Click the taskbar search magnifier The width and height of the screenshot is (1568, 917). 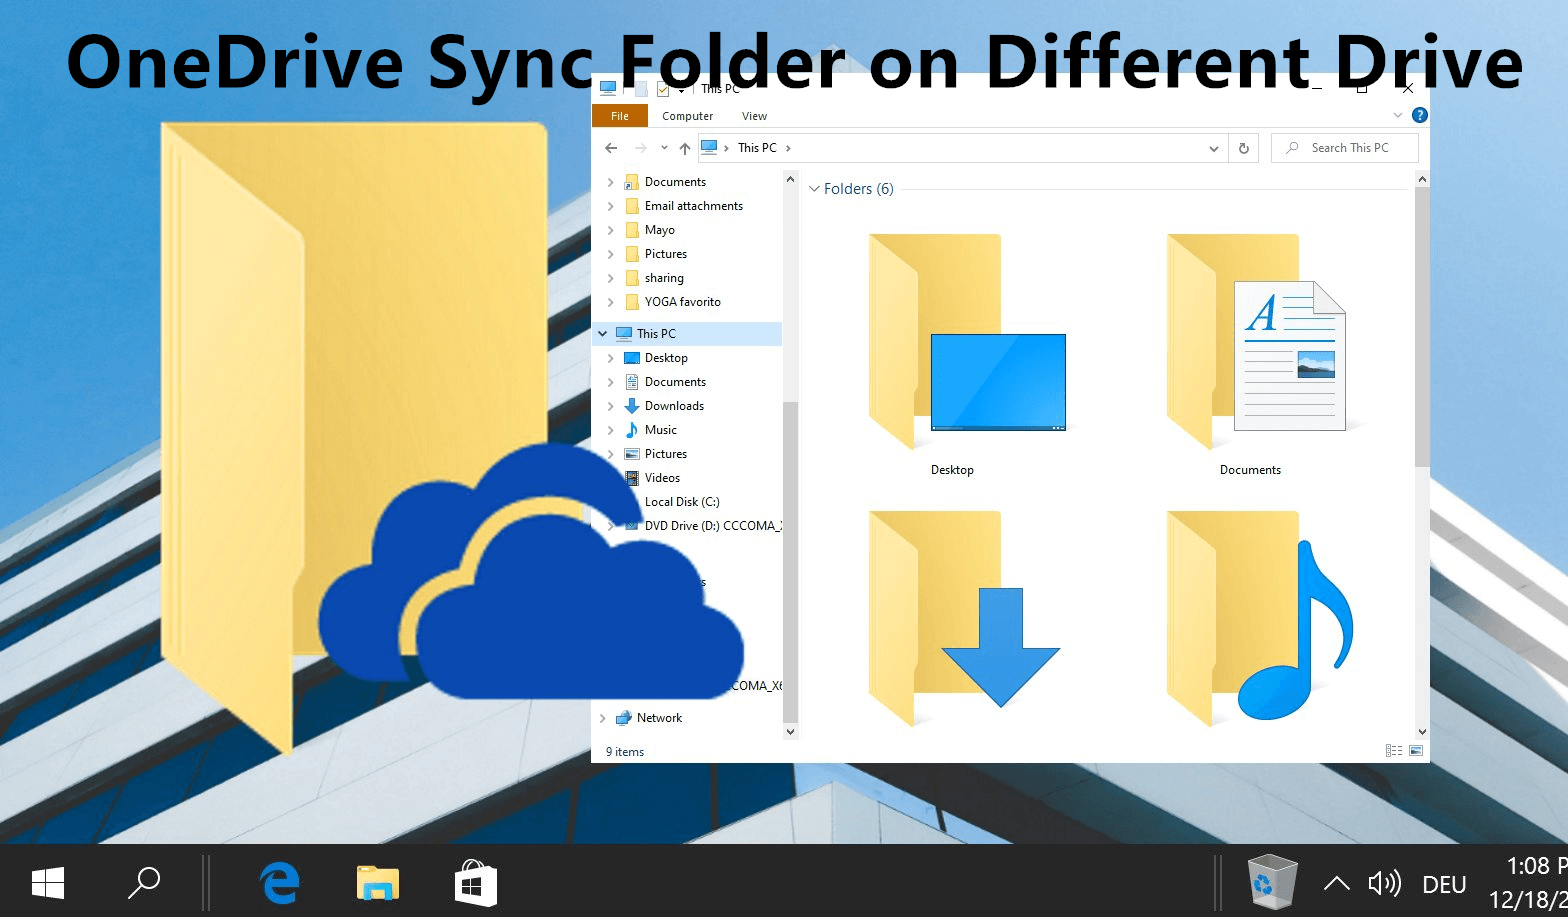click(x=144, y=883)
